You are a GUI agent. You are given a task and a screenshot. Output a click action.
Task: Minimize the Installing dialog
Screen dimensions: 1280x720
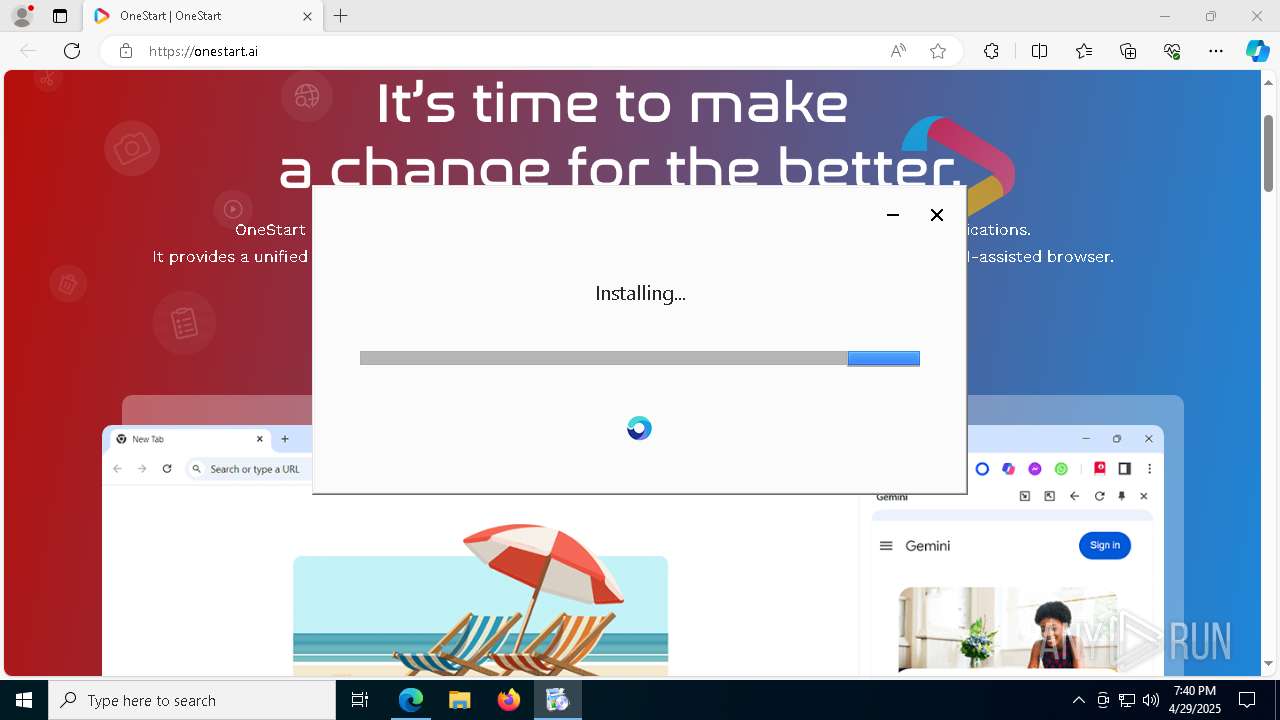(x=893, y=215)
